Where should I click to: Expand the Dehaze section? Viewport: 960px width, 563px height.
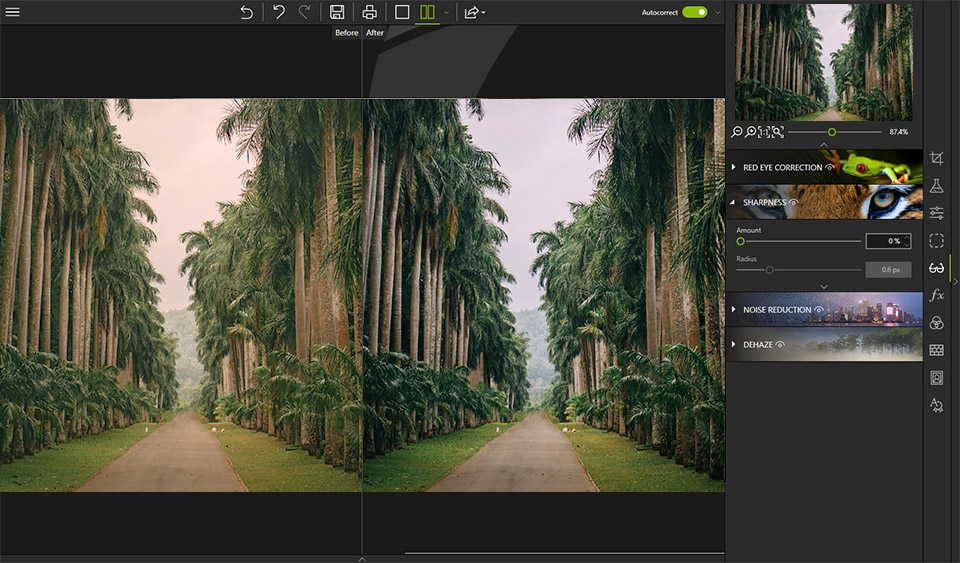[x=733, y=345]
